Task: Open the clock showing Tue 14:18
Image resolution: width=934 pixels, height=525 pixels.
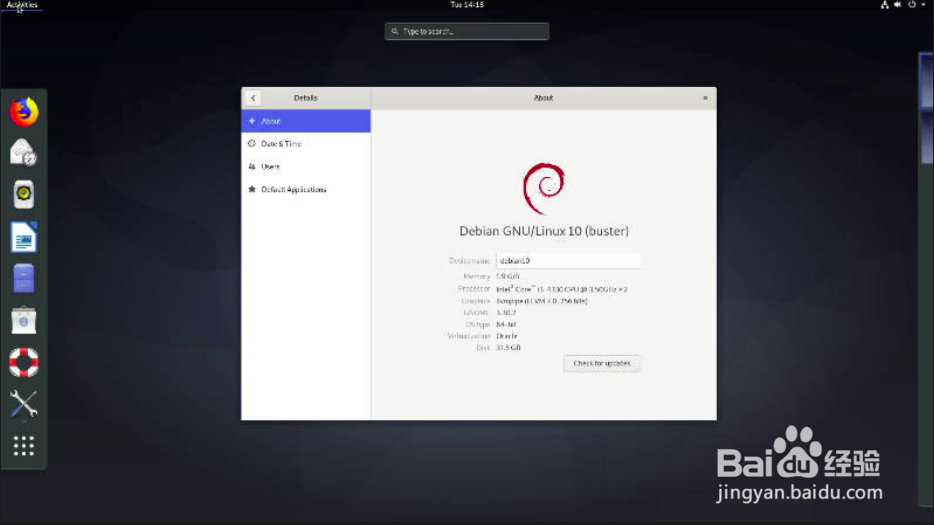Action: (467, 5)
